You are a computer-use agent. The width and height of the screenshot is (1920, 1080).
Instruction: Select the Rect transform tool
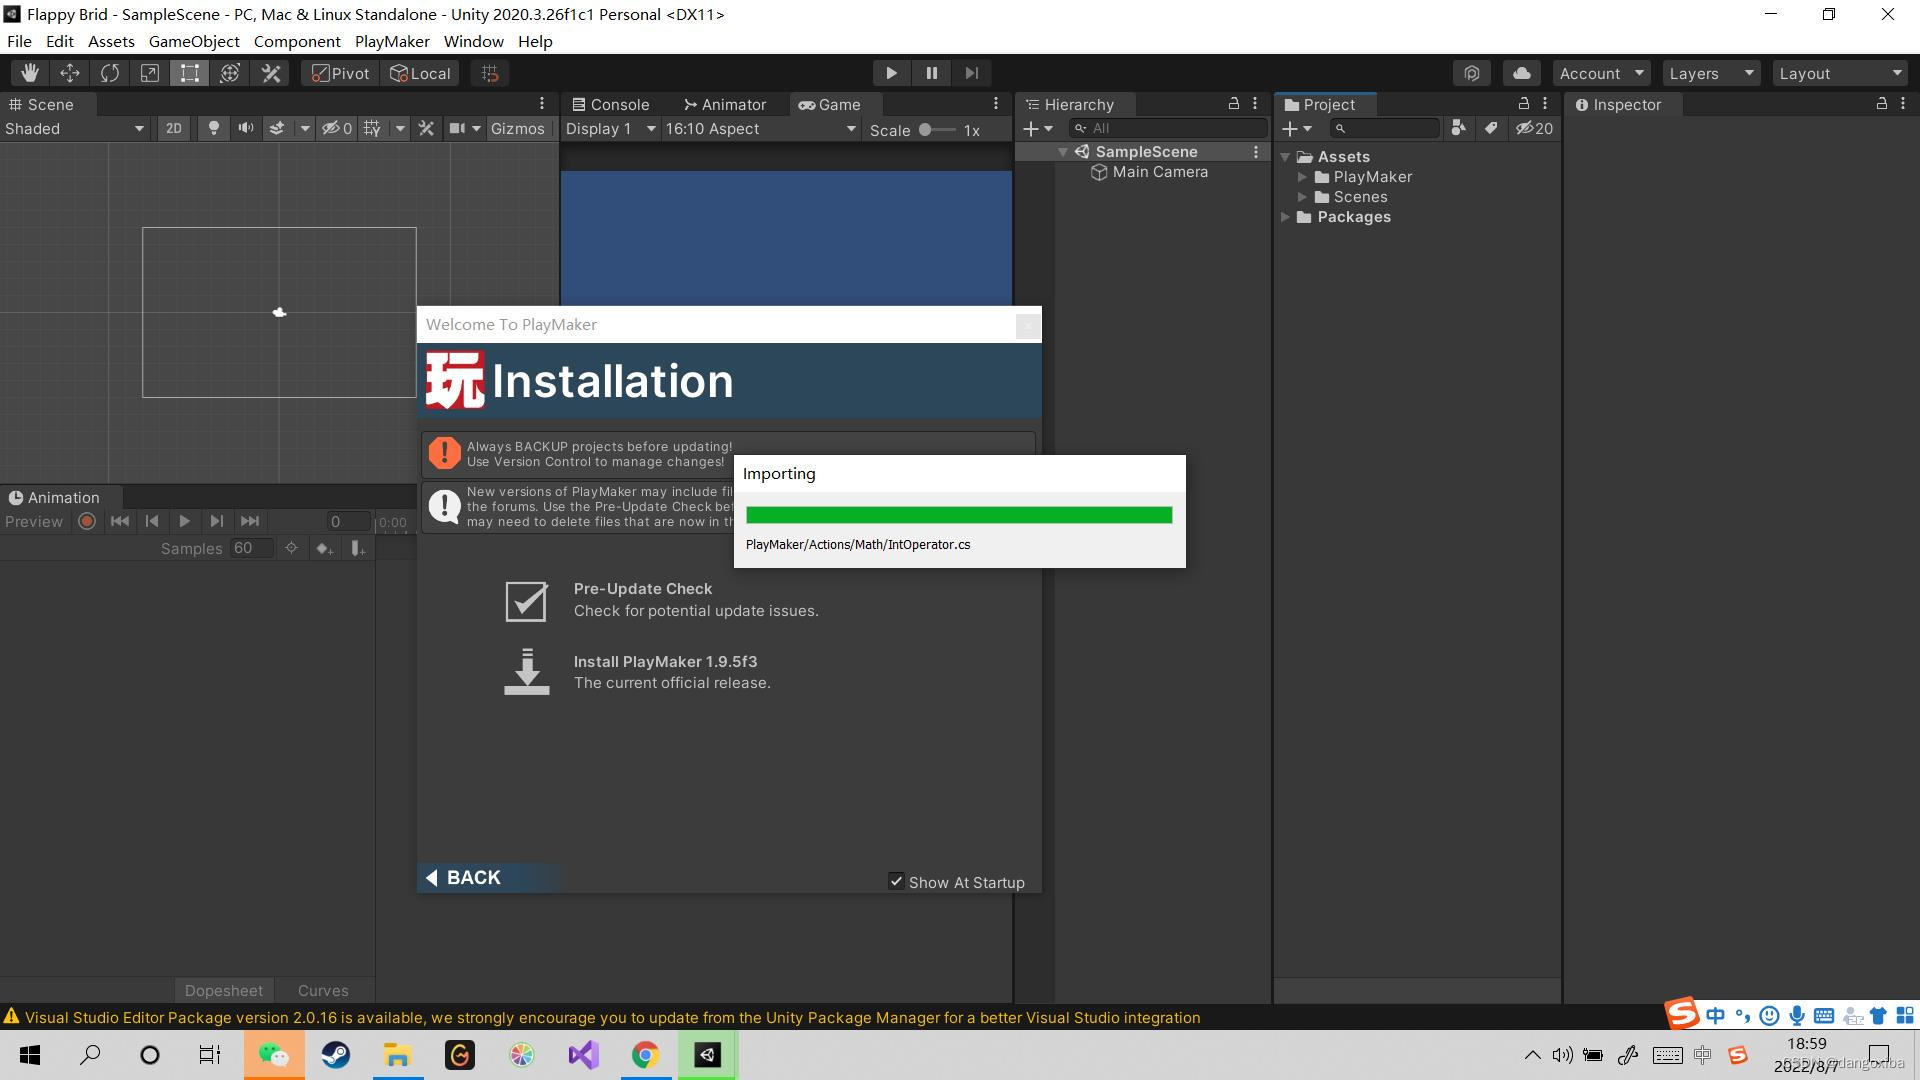coord(190,73)
